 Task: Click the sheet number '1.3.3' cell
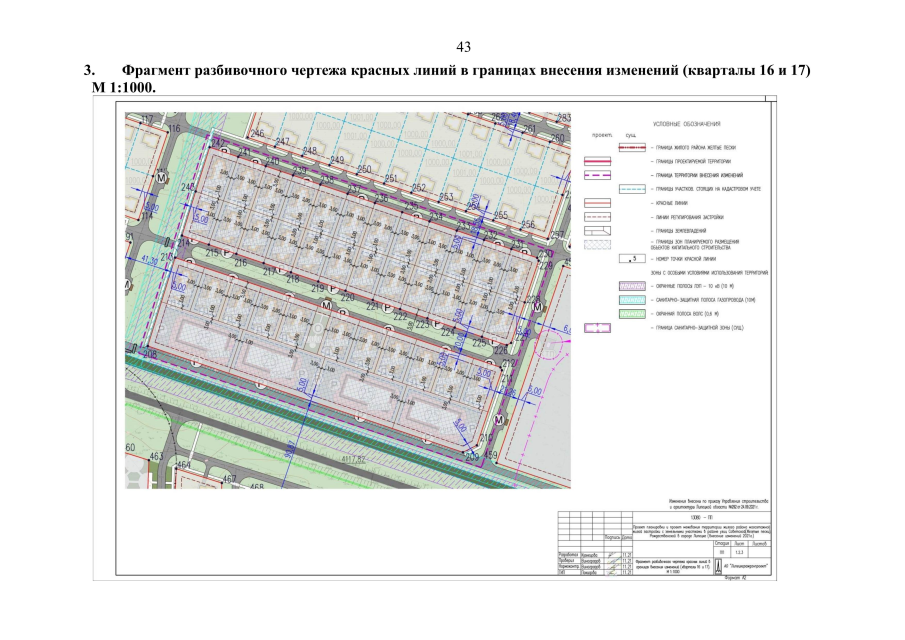pos(739,552)
